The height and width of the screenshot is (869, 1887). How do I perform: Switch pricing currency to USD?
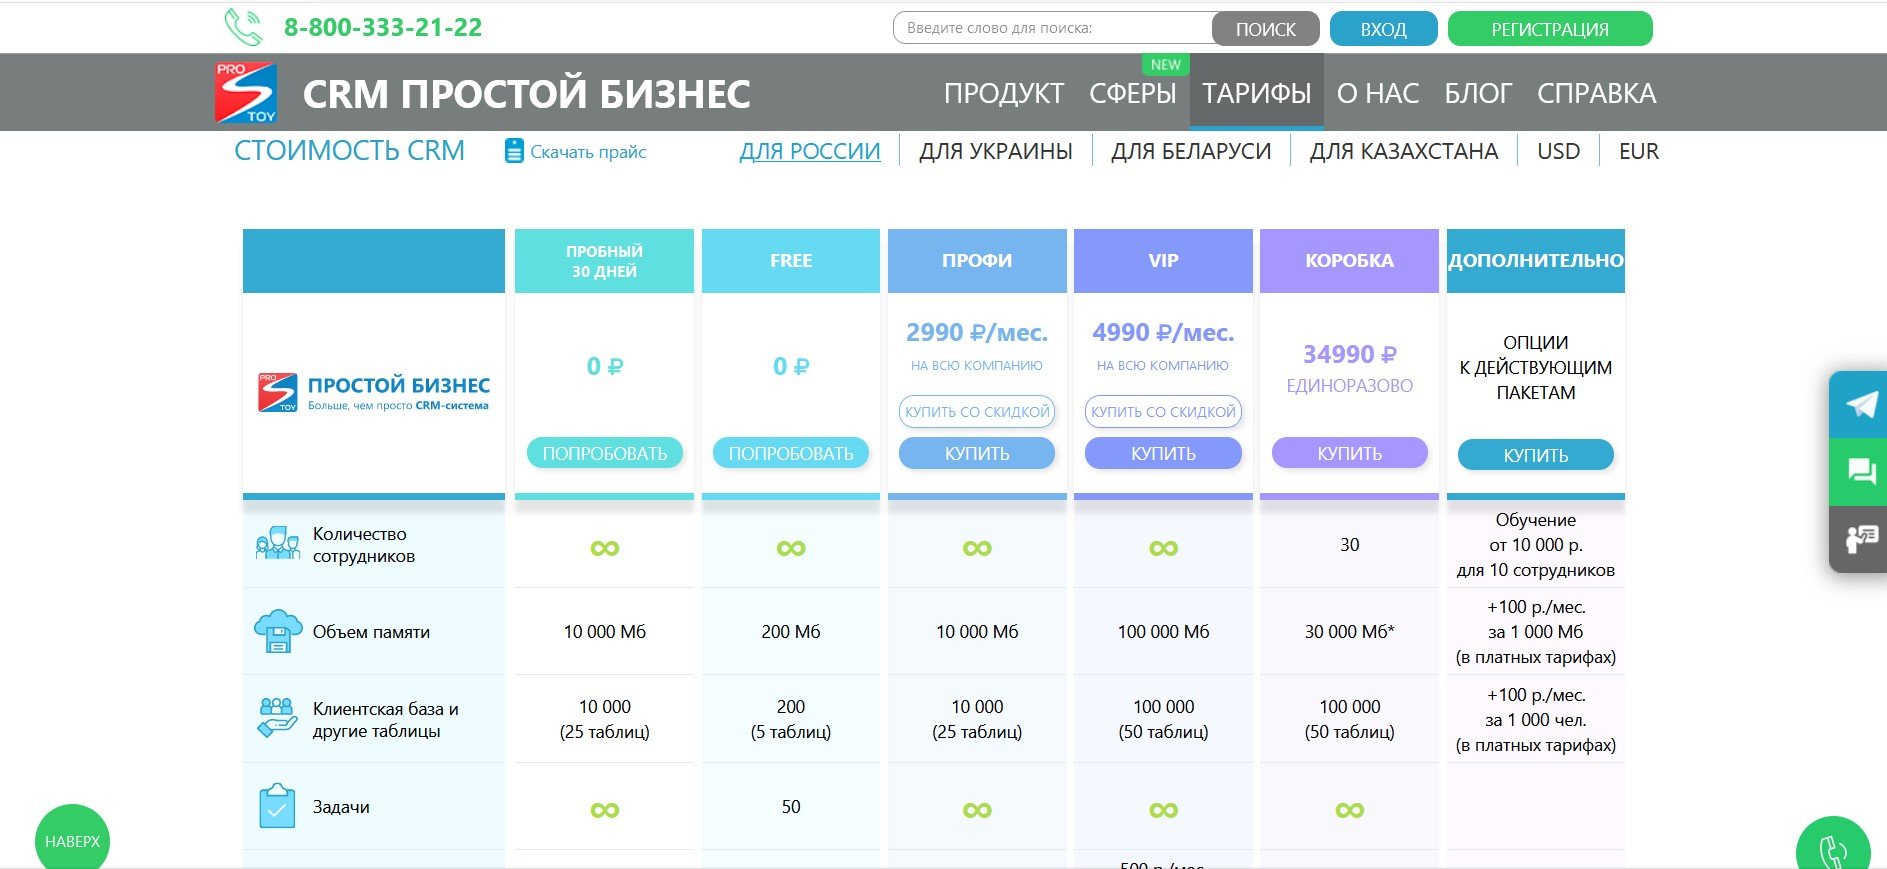1558,152
